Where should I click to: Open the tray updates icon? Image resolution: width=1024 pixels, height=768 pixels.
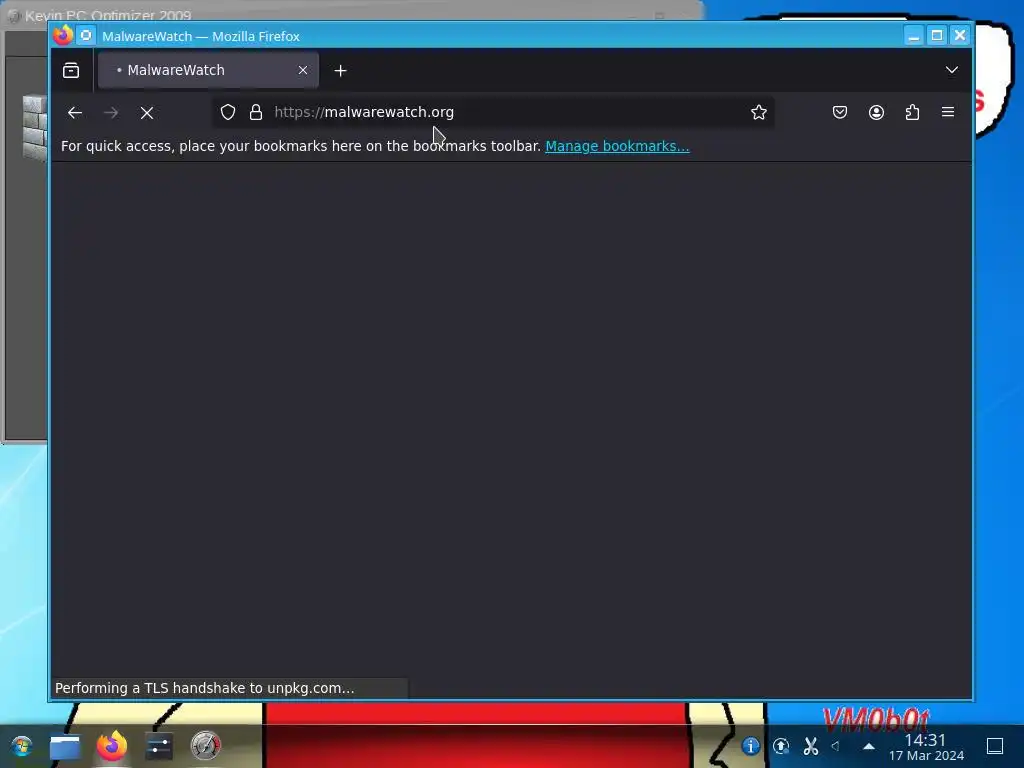tap(781, 746)
